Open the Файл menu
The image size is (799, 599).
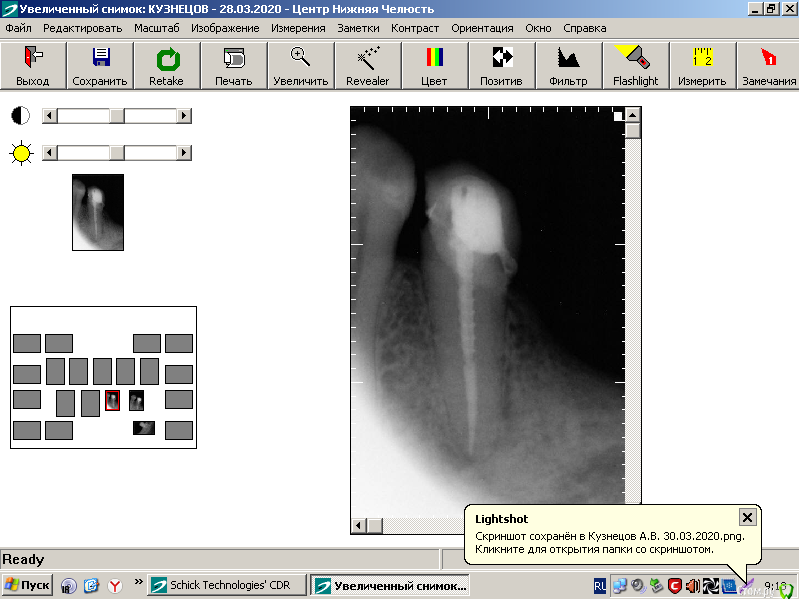click(18, 28)
